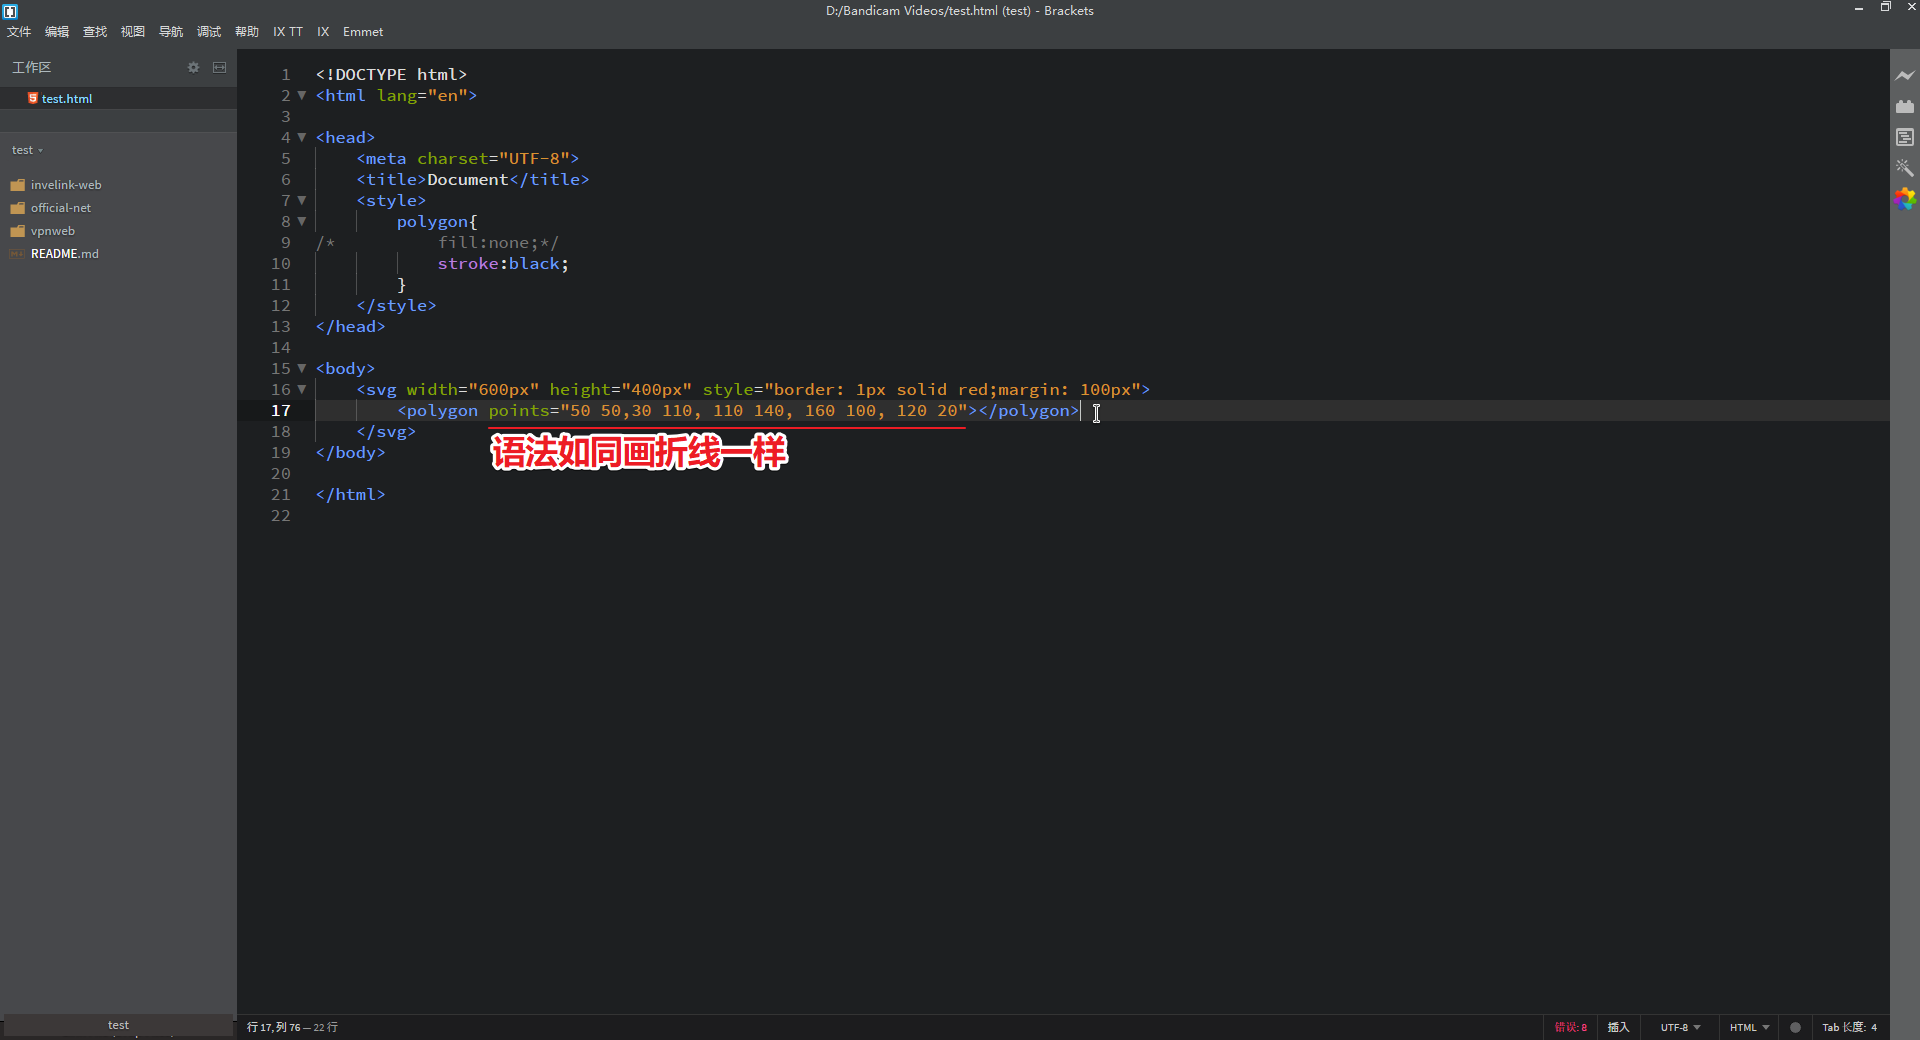Image resolution: width=1920 pixels, height=1040 pixels.
Task: Toggle insert/overwrite mode in status bar
Action: pyautogui.click(x=1618, y=1027)
